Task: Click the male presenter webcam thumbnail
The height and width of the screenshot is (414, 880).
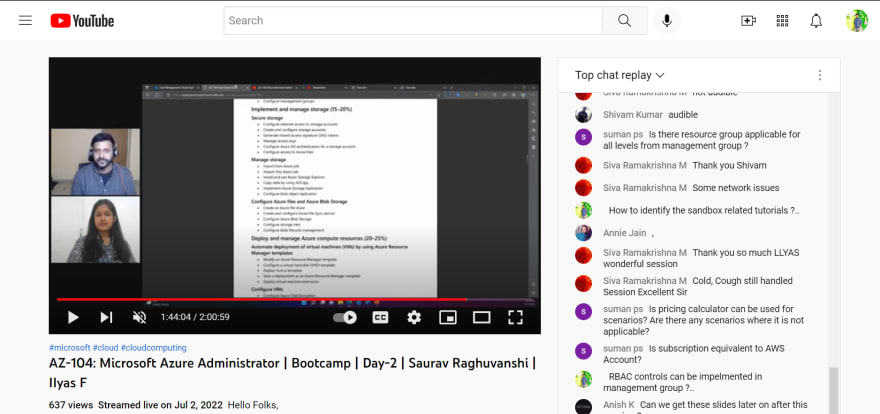Action: pos(95,162)
